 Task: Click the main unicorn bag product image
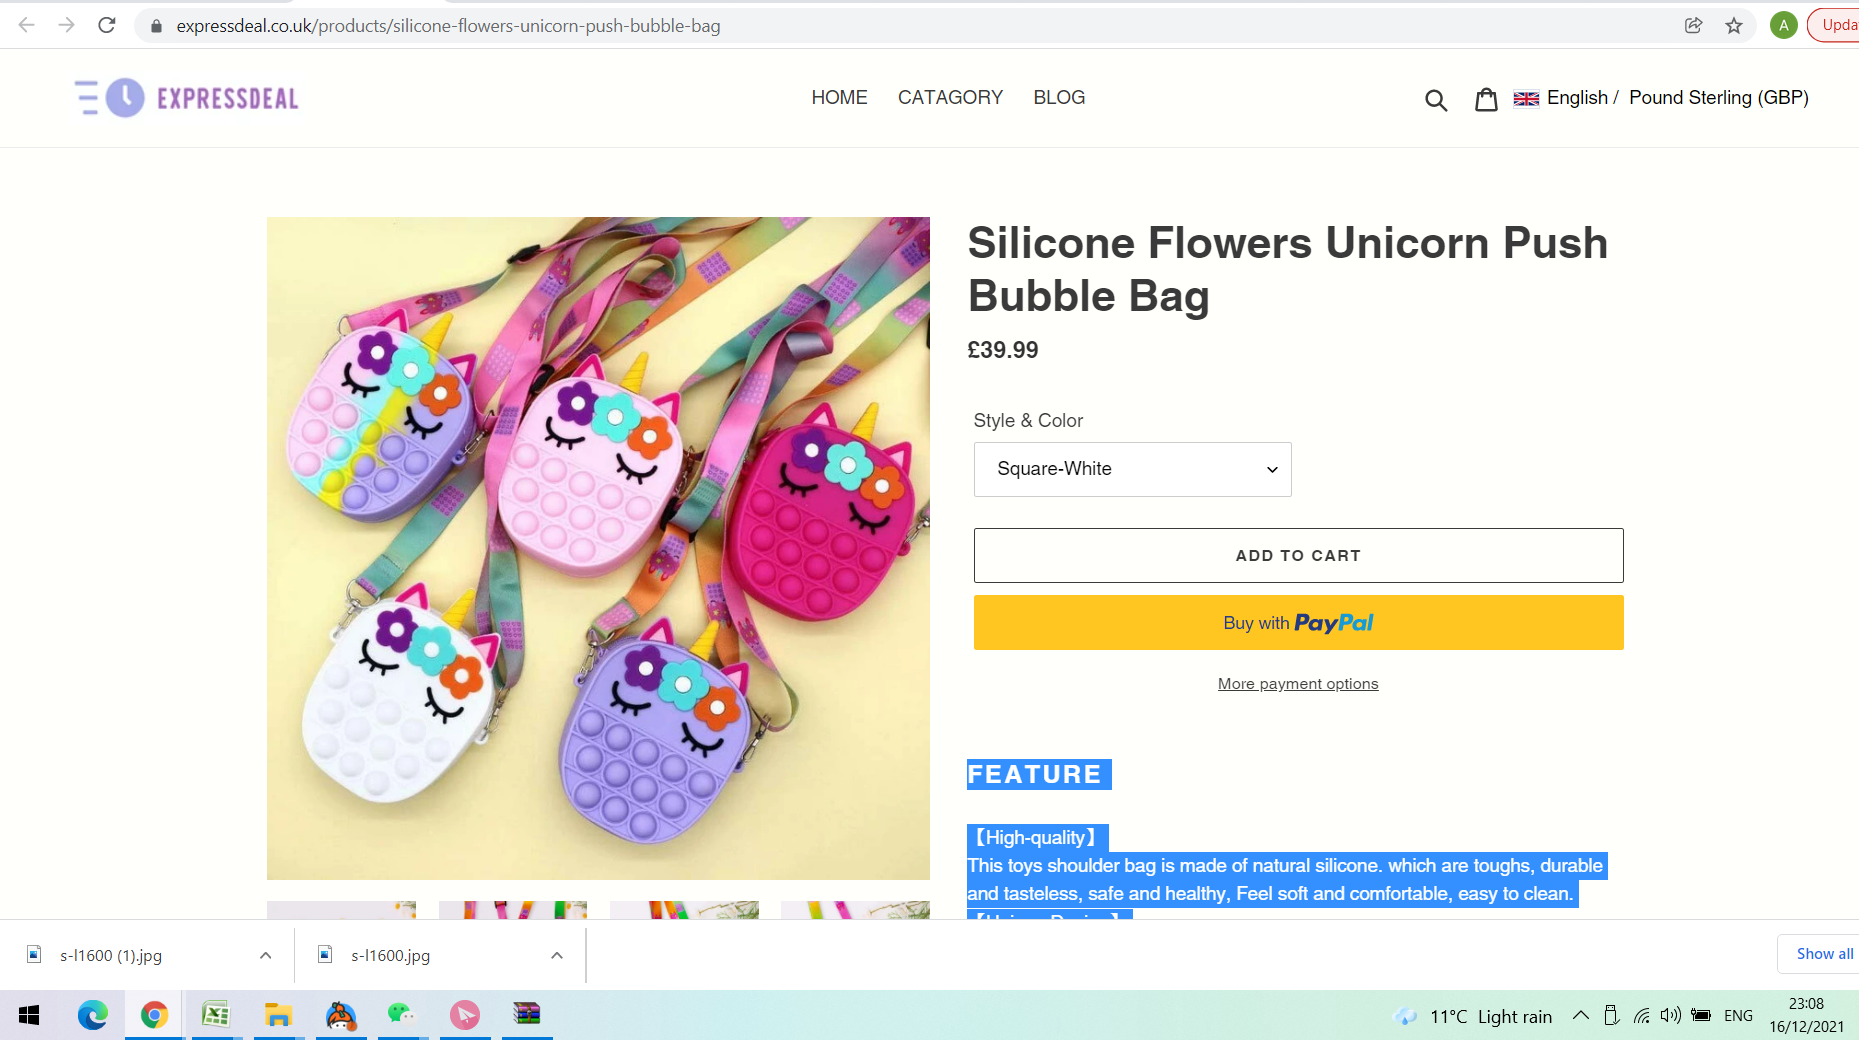598,548
